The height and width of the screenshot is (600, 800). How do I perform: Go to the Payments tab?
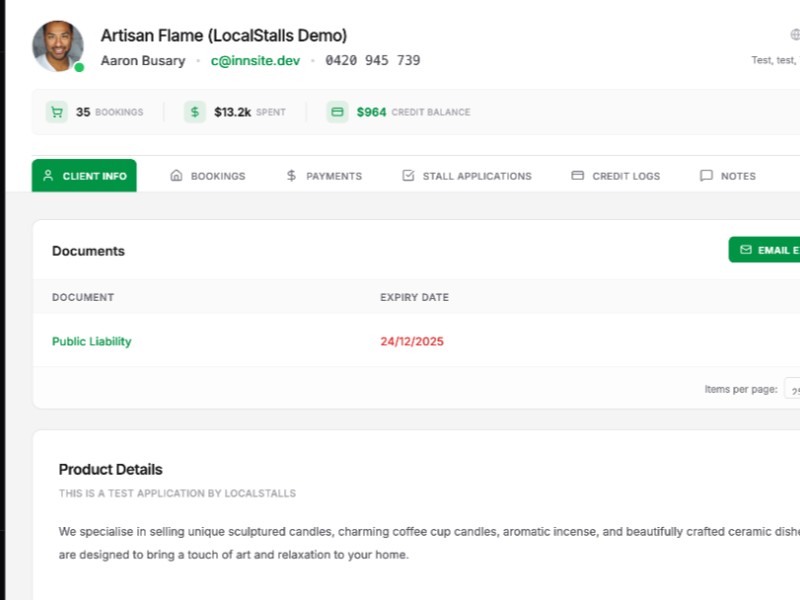coord(324,176)
